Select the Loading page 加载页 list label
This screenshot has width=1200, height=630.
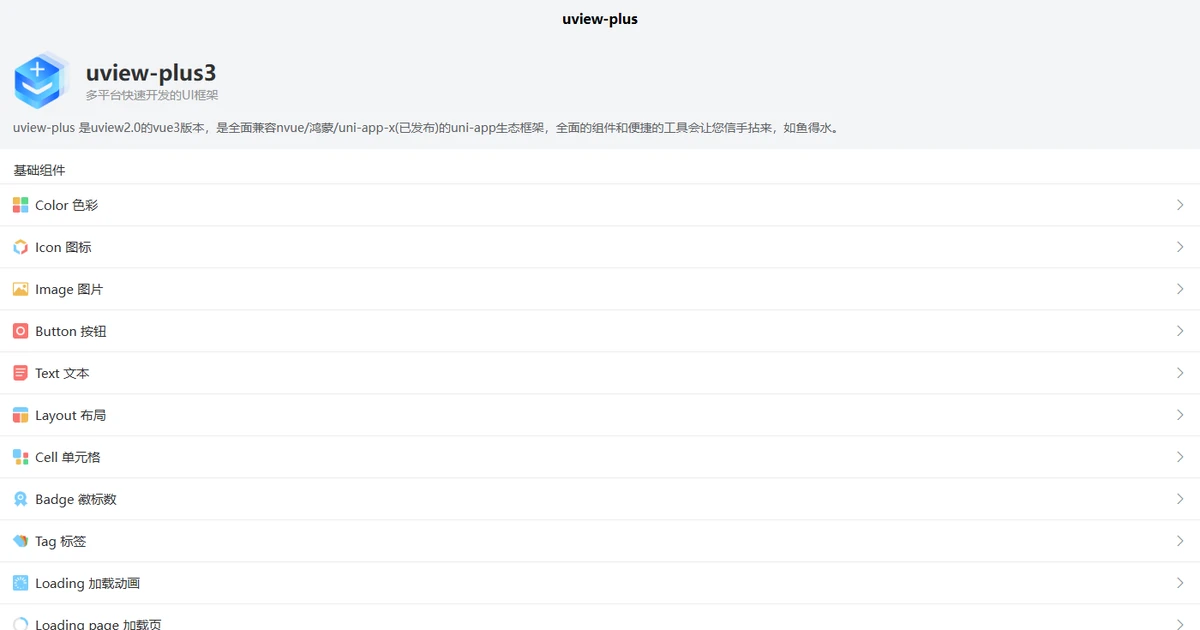pos(98,624)
